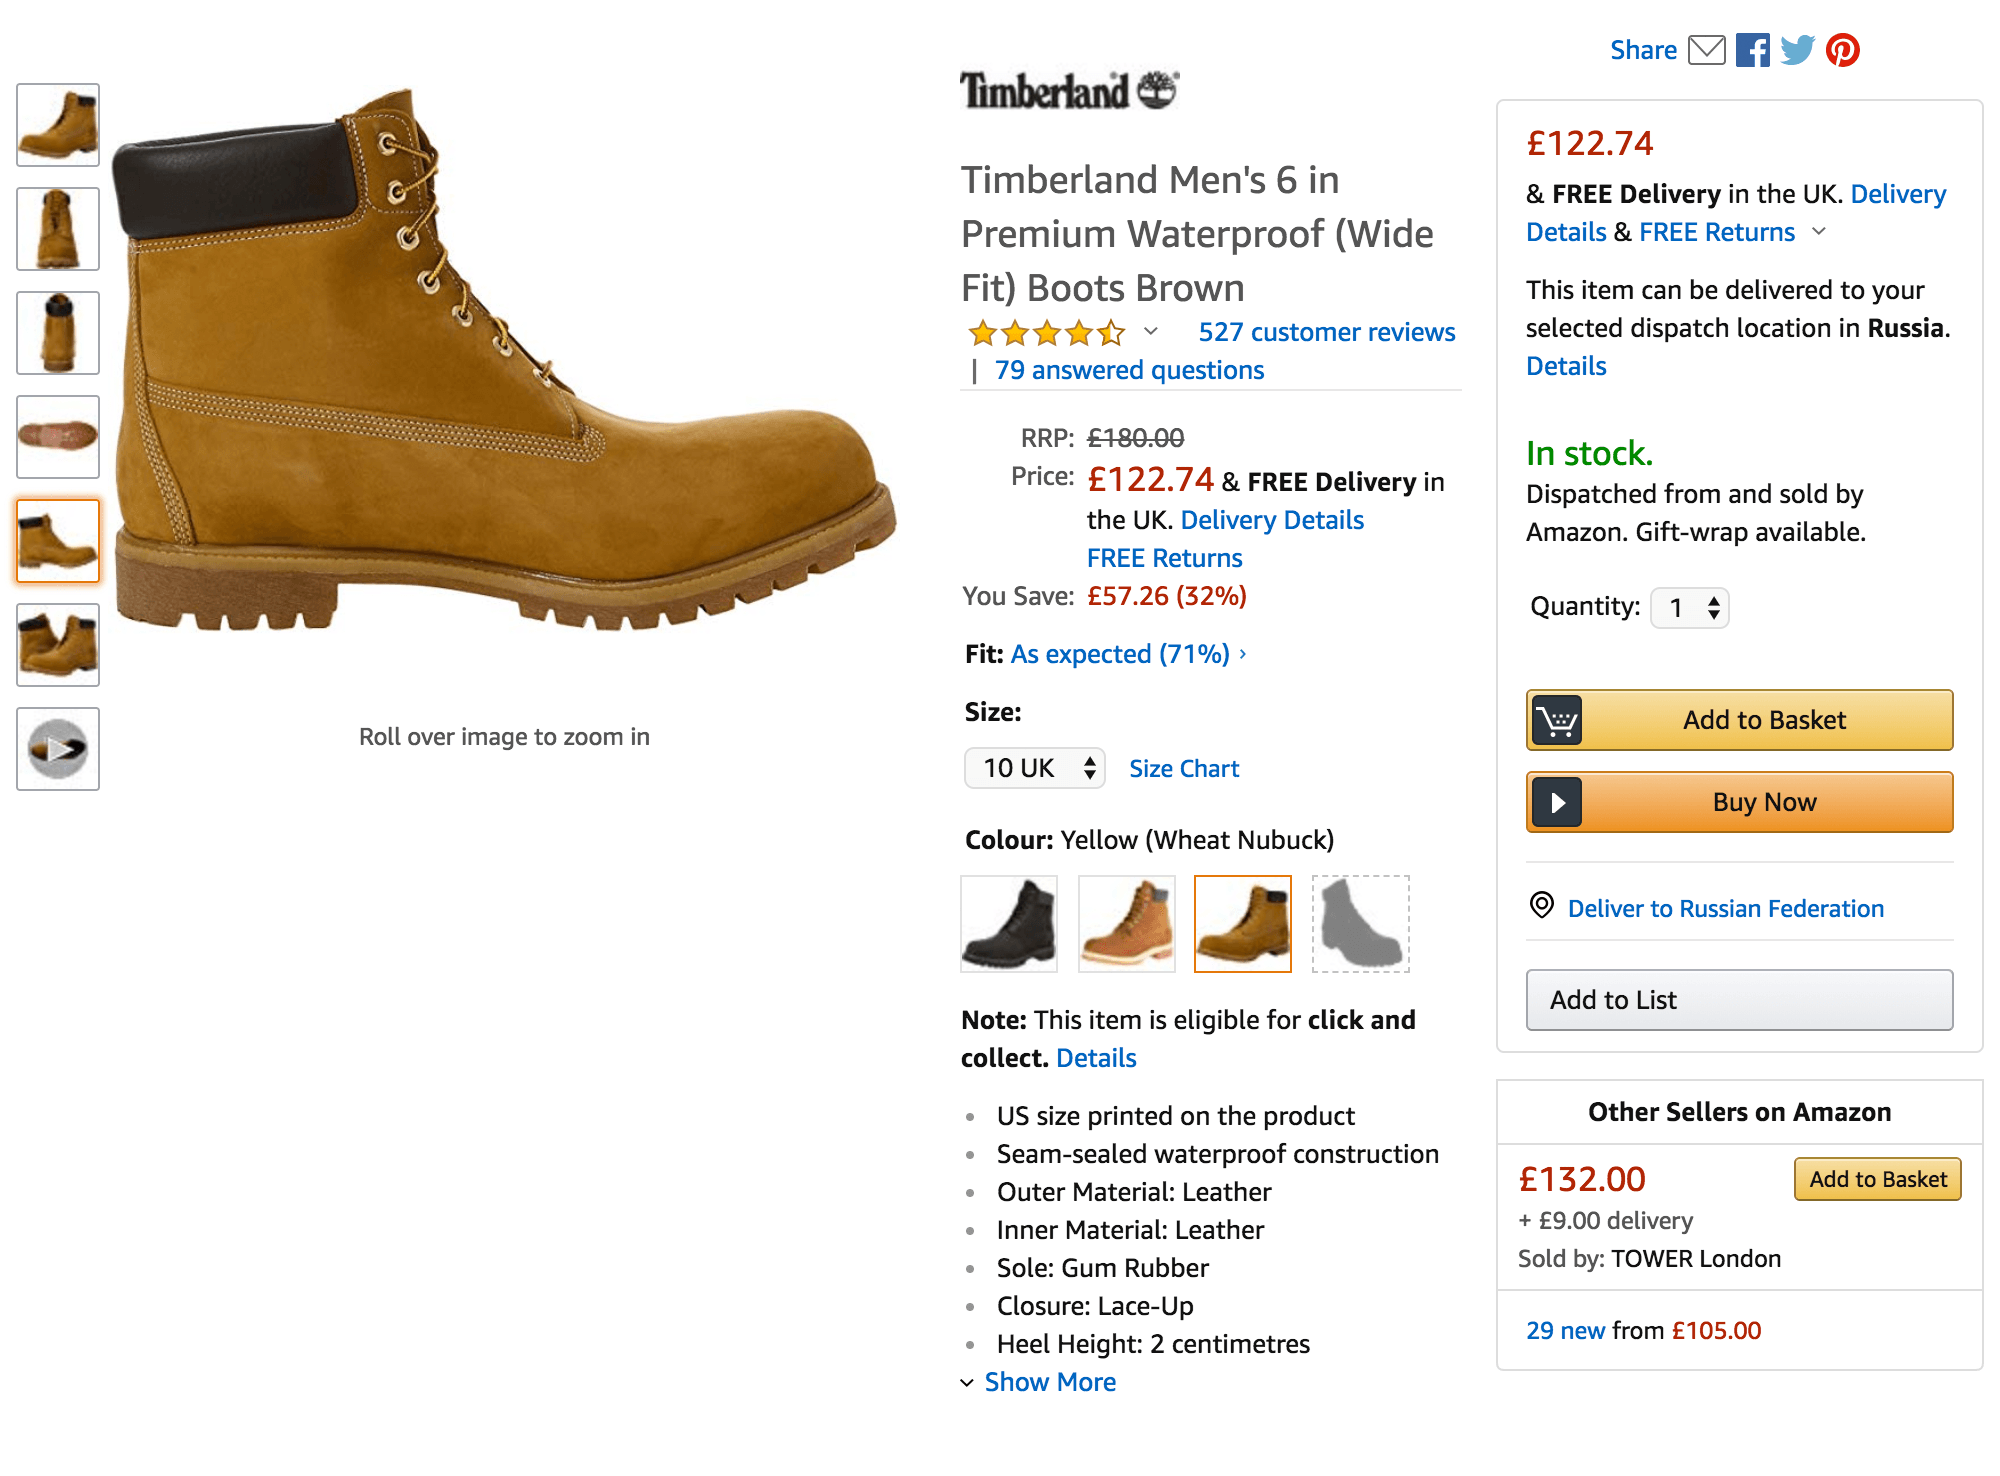Pin product with Pinterest icon
The image size is (2000, 1476).
point(1843,50)
